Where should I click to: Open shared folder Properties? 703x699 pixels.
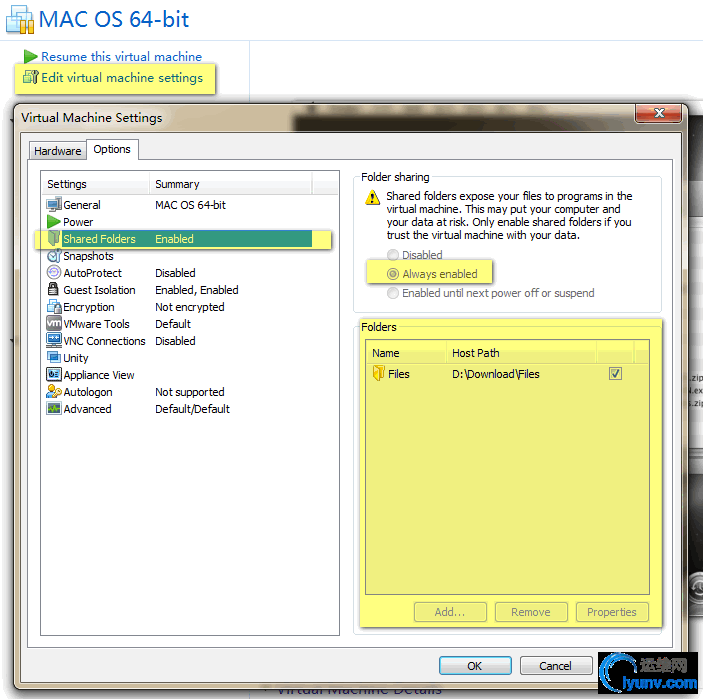tap(612, 612)
